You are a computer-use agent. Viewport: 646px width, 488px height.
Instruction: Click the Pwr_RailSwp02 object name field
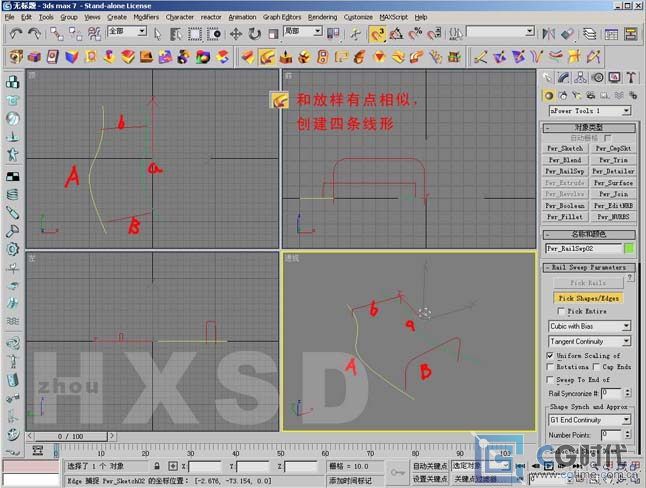(584, 248)
